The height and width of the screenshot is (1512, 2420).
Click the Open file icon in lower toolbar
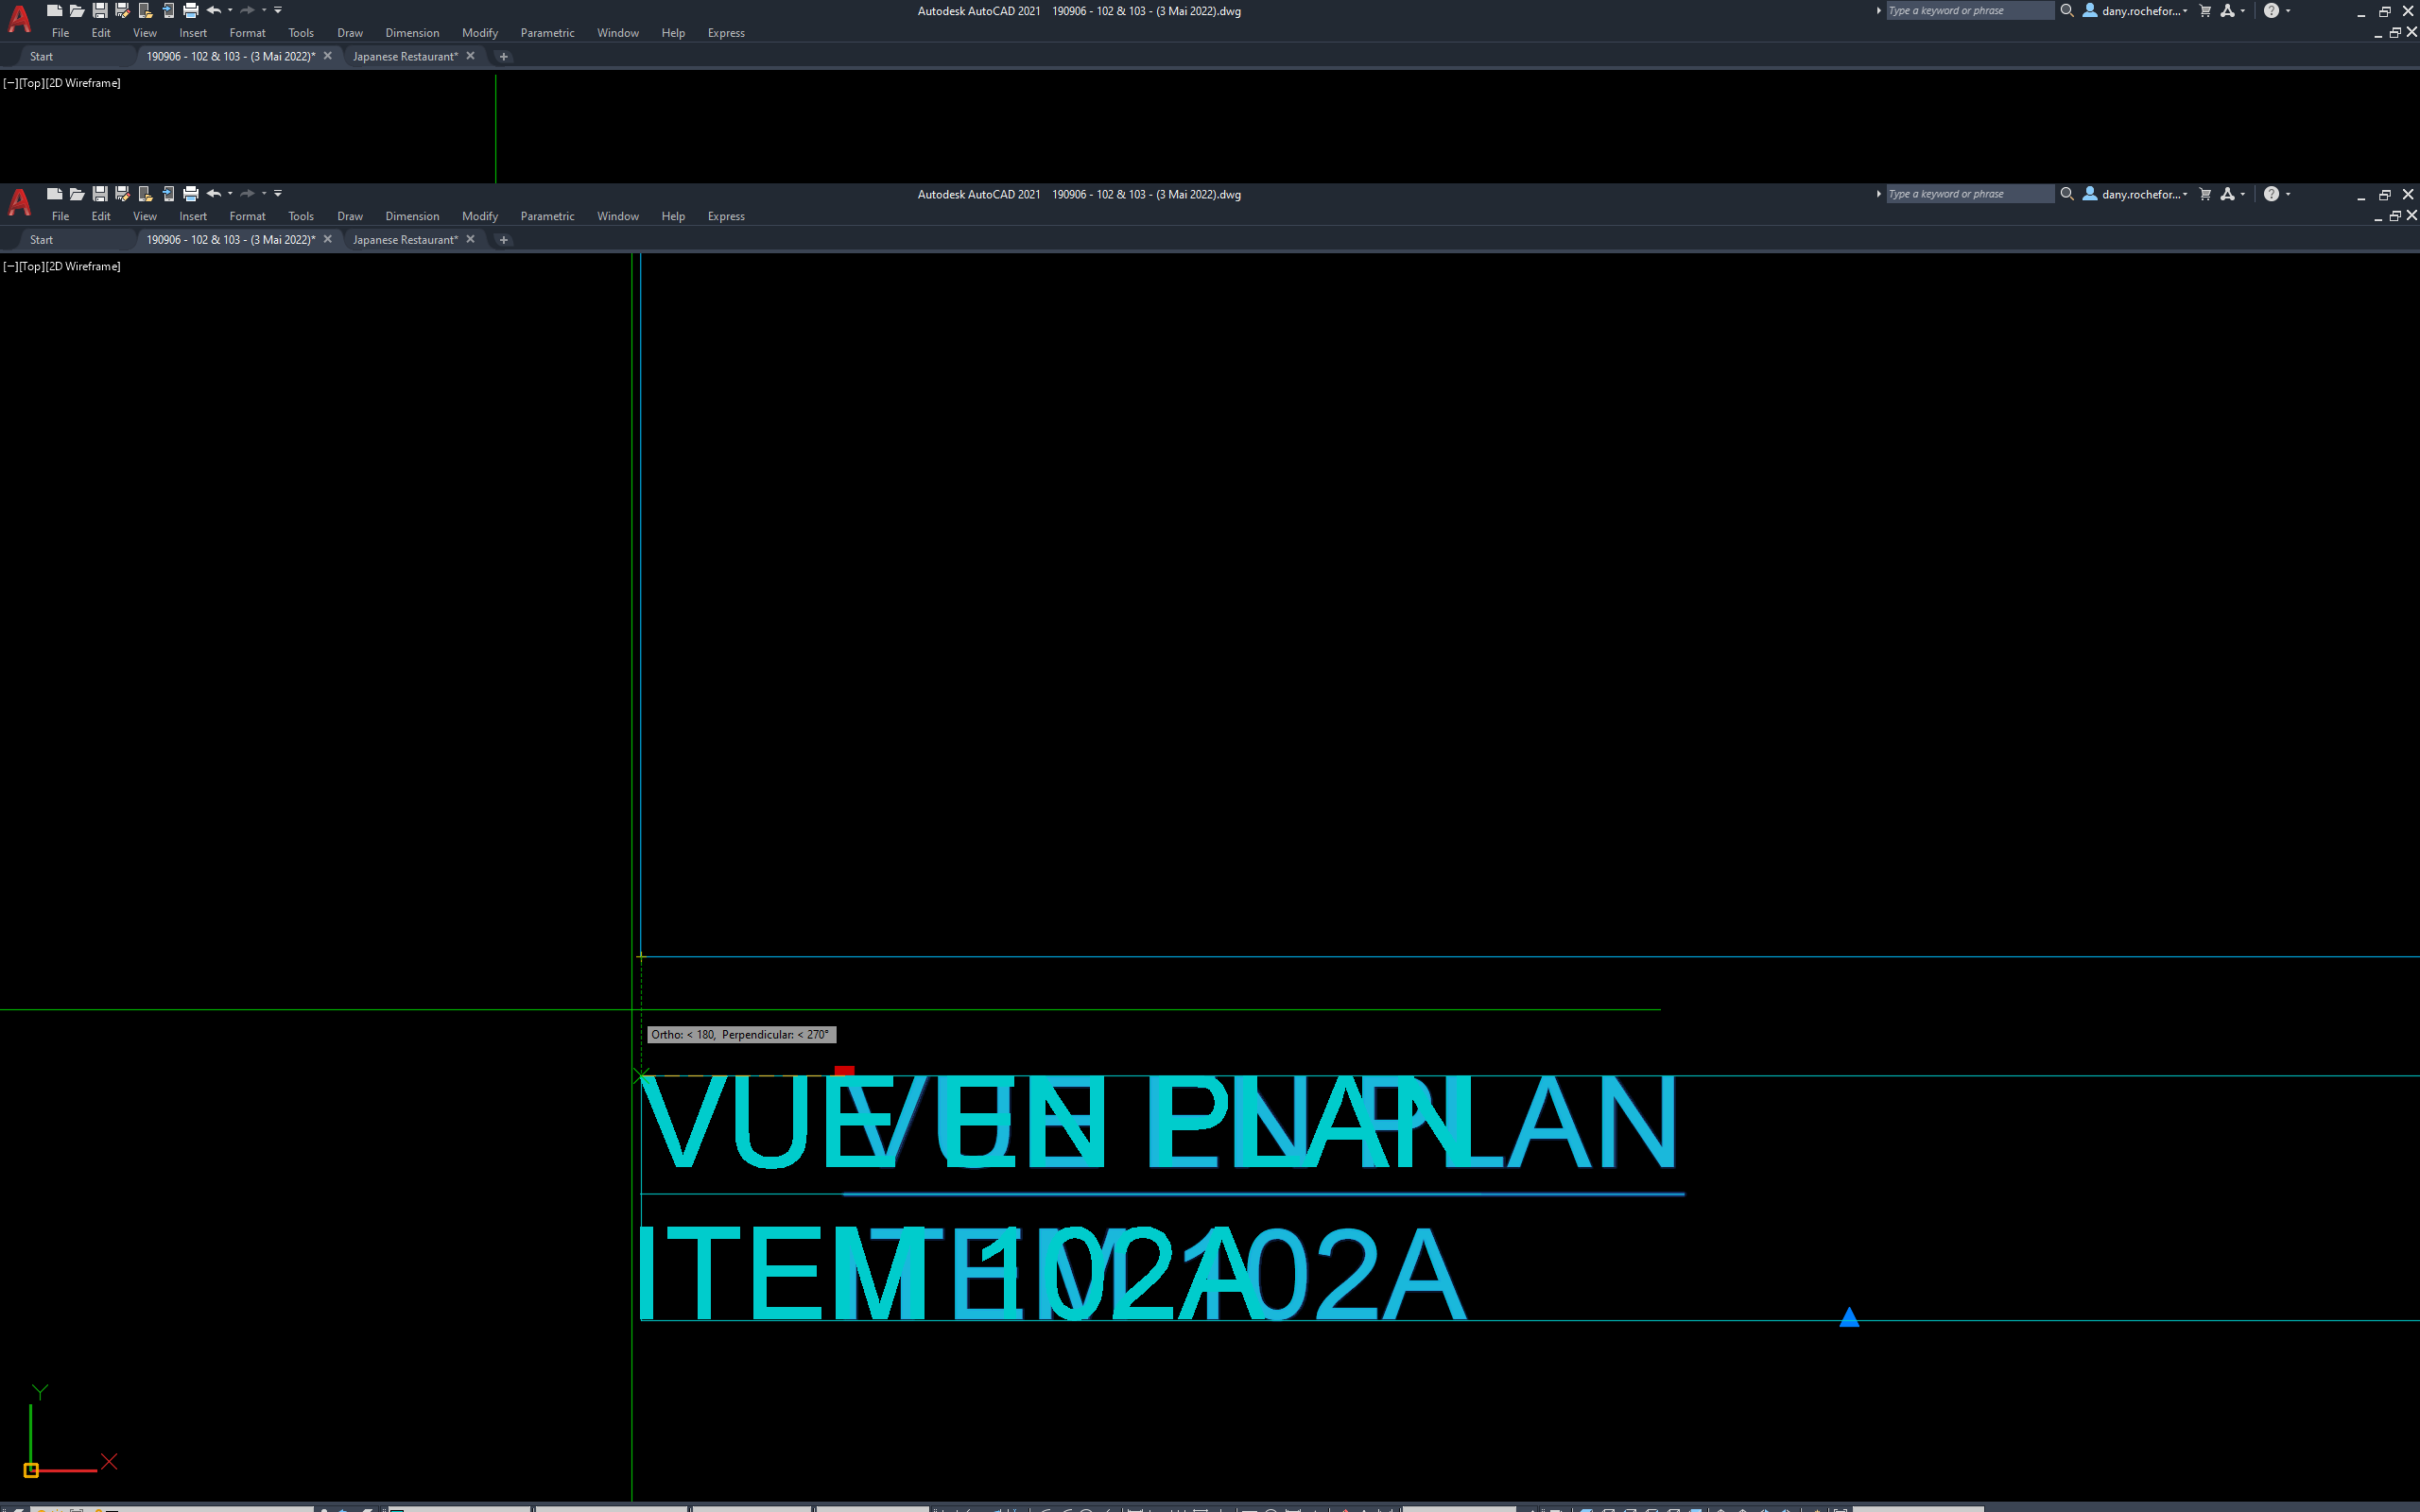pyautogui.click(x=77, y=193)
